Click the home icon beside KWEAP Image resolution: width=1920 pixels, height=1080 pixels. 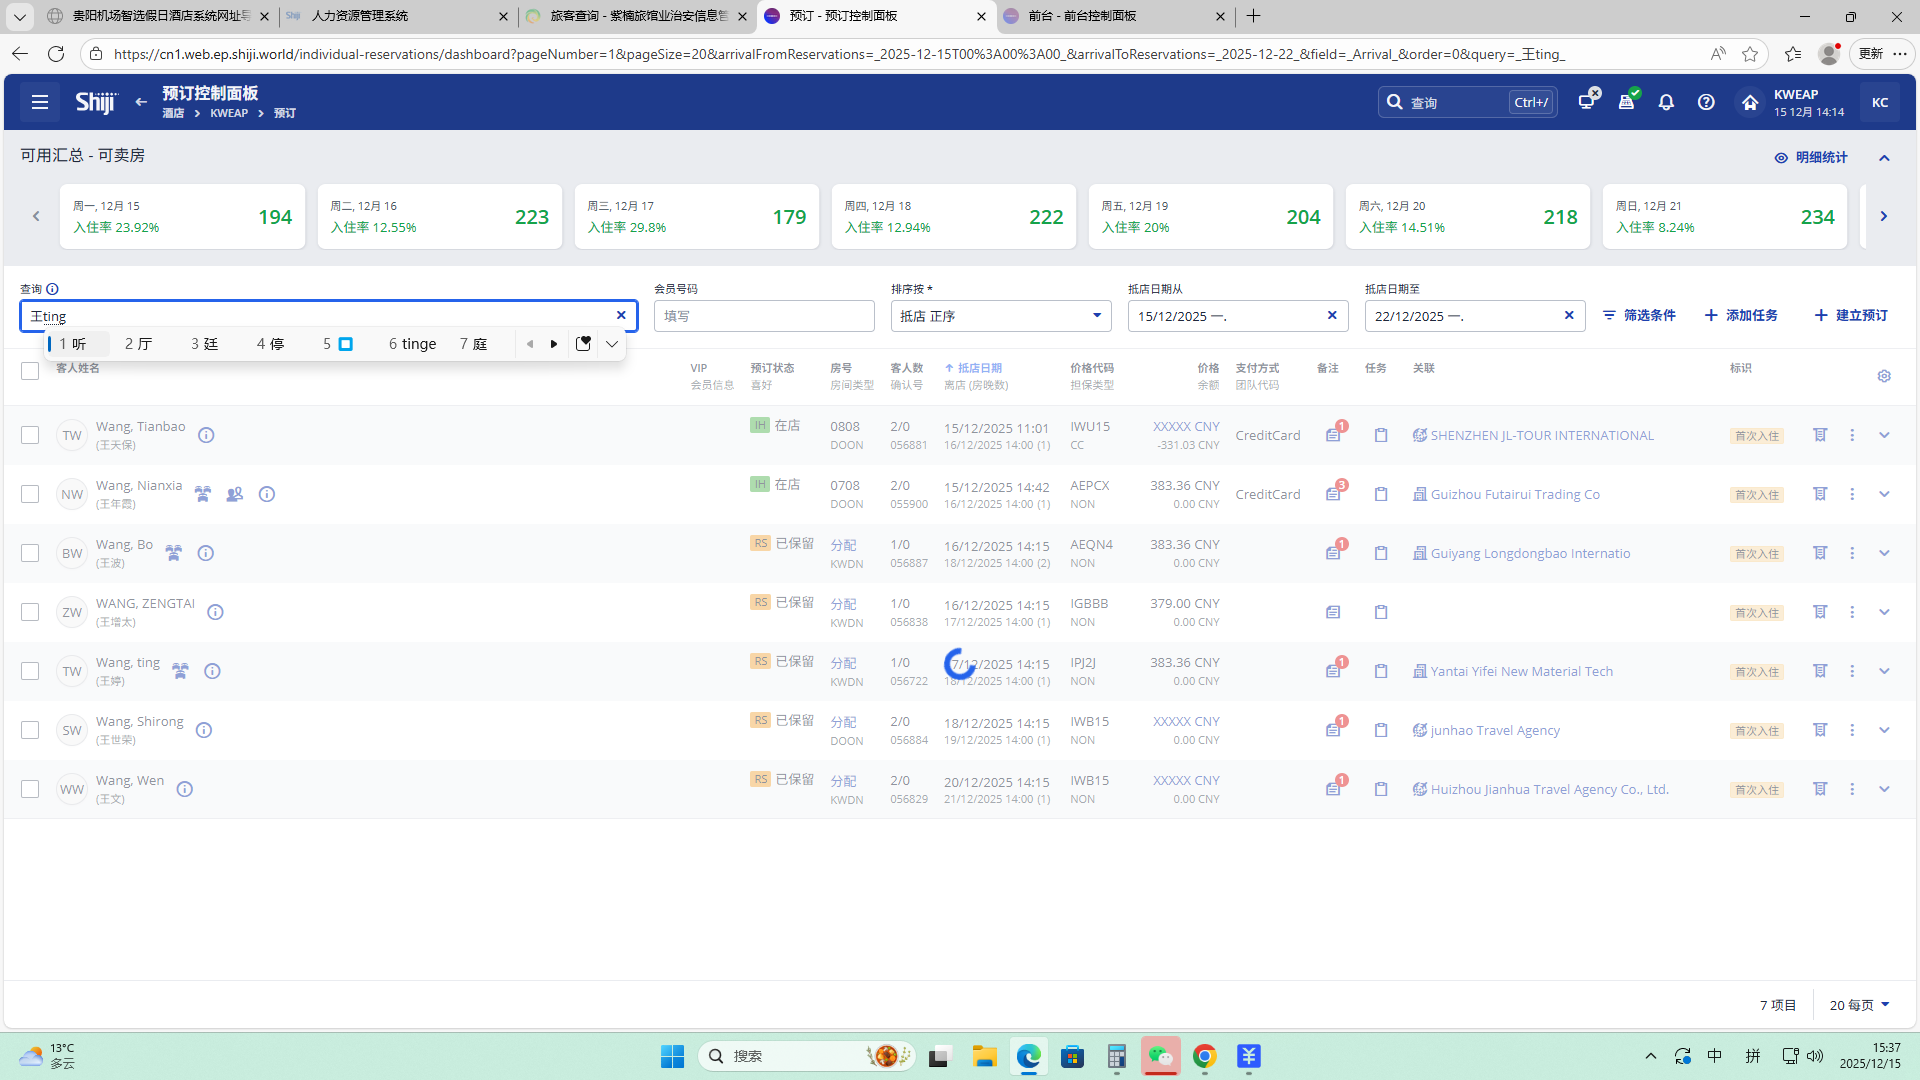(x=1749, y=102)
